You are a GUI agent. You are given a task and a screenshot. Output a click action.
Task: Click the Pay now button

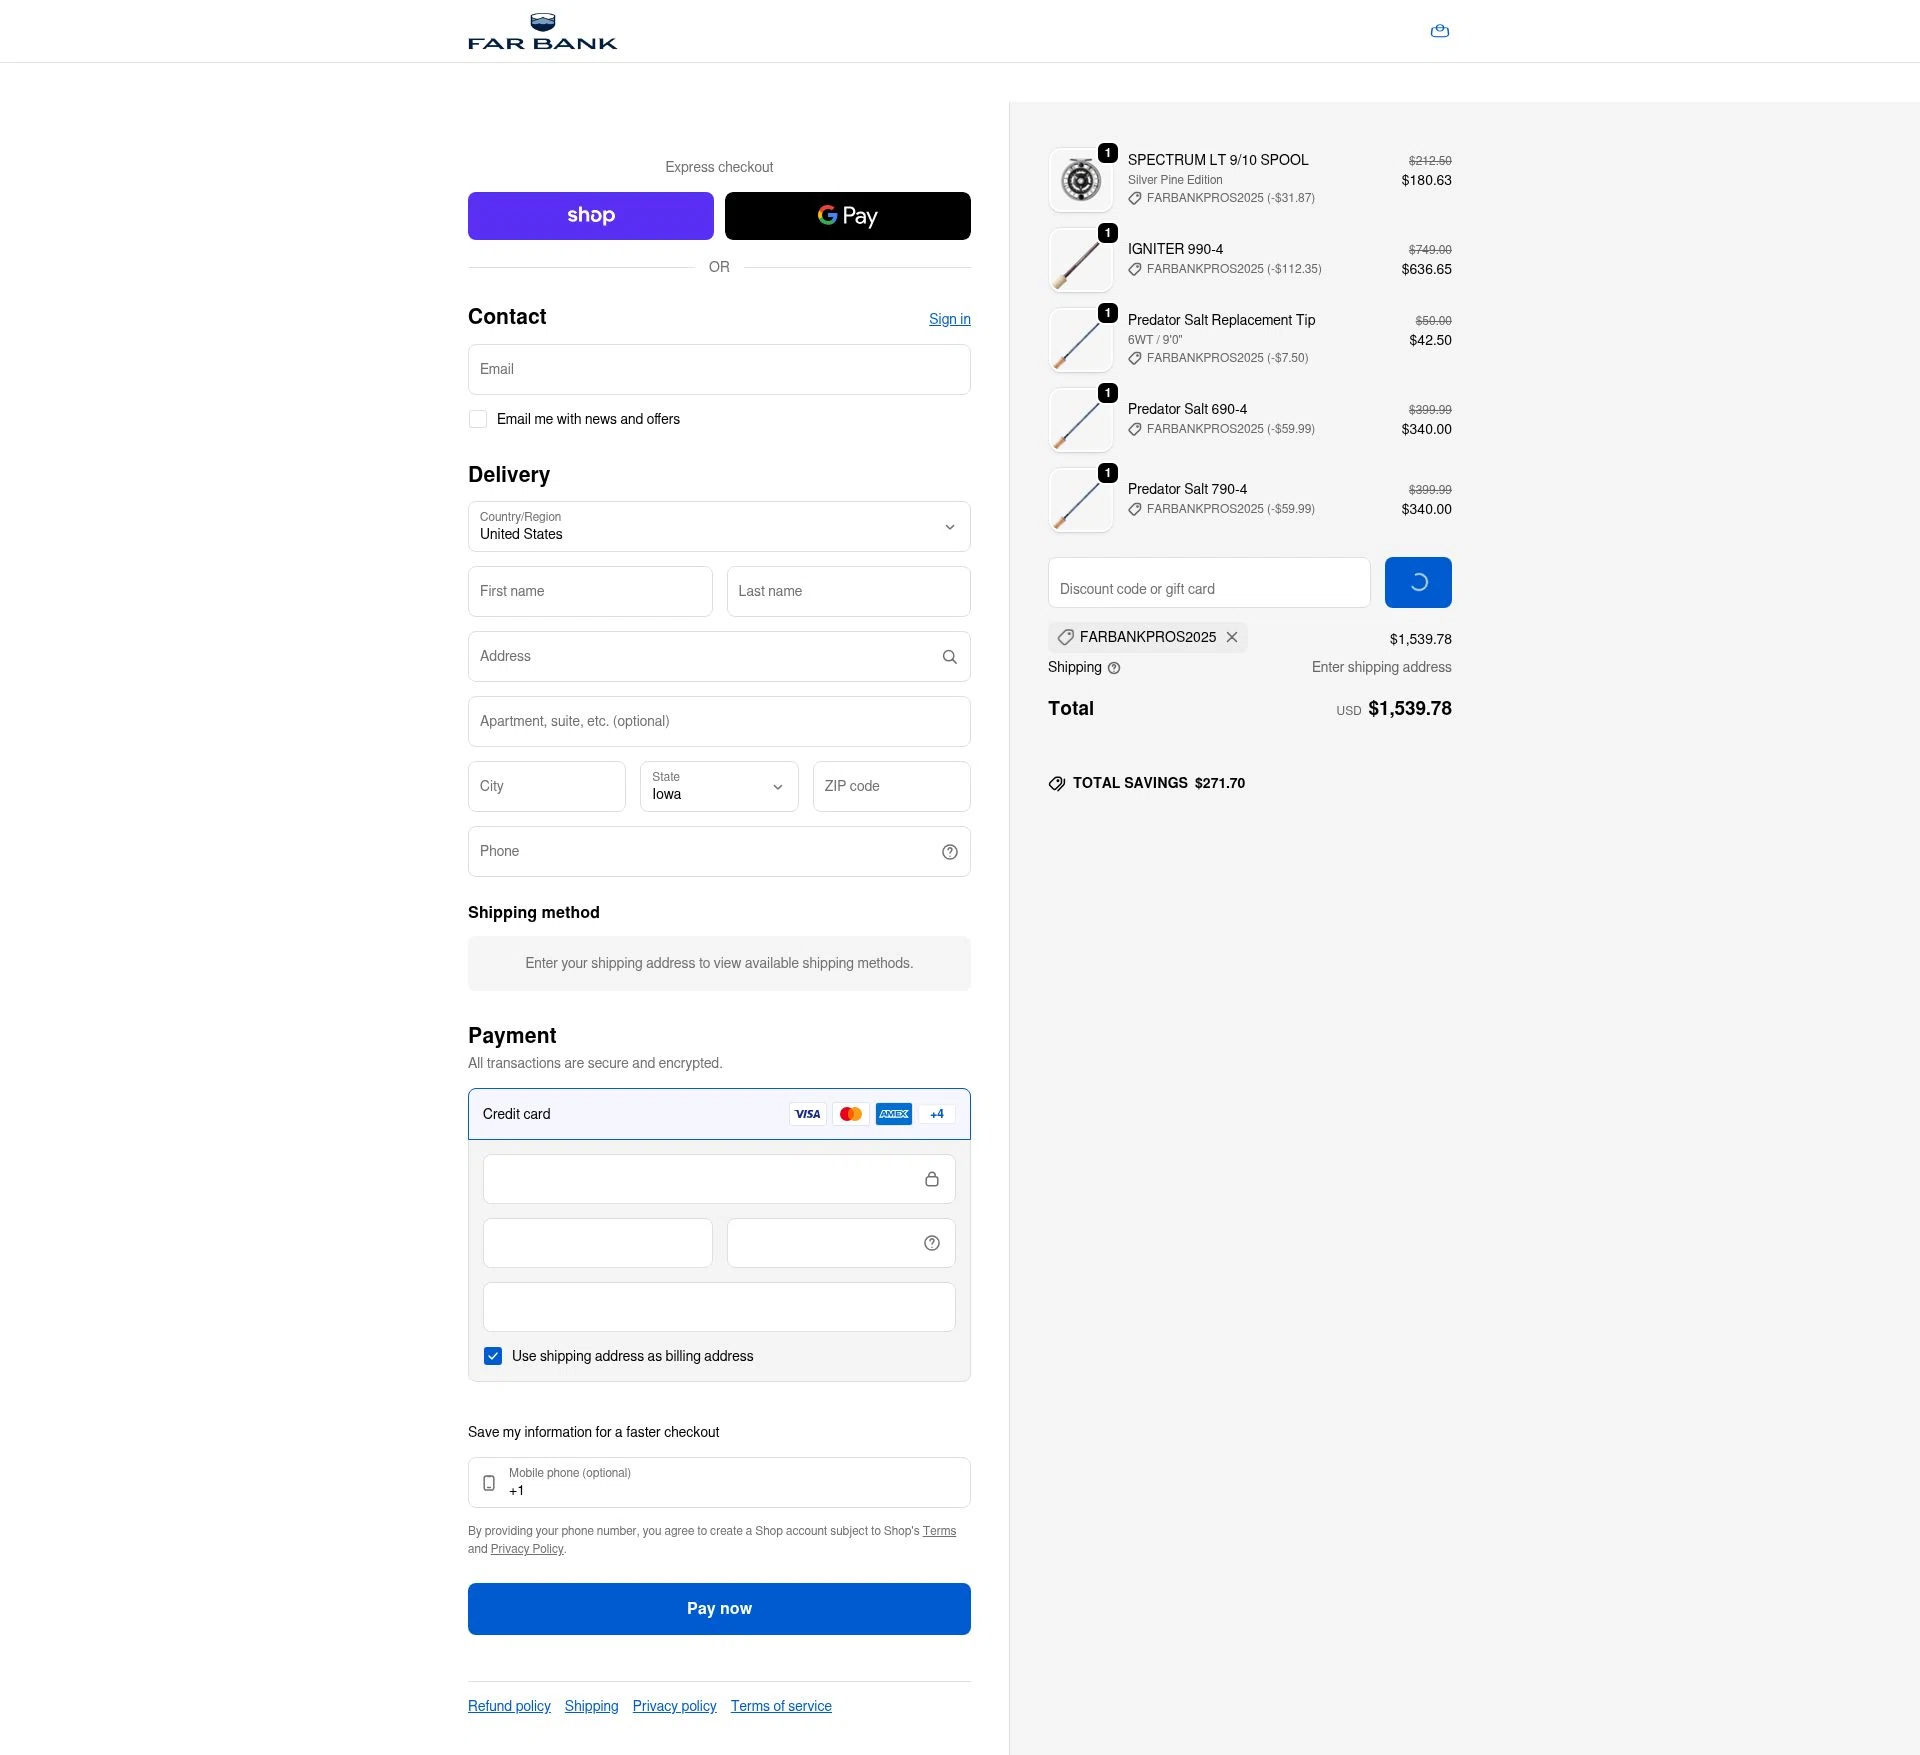click(x=719, y=1609)
